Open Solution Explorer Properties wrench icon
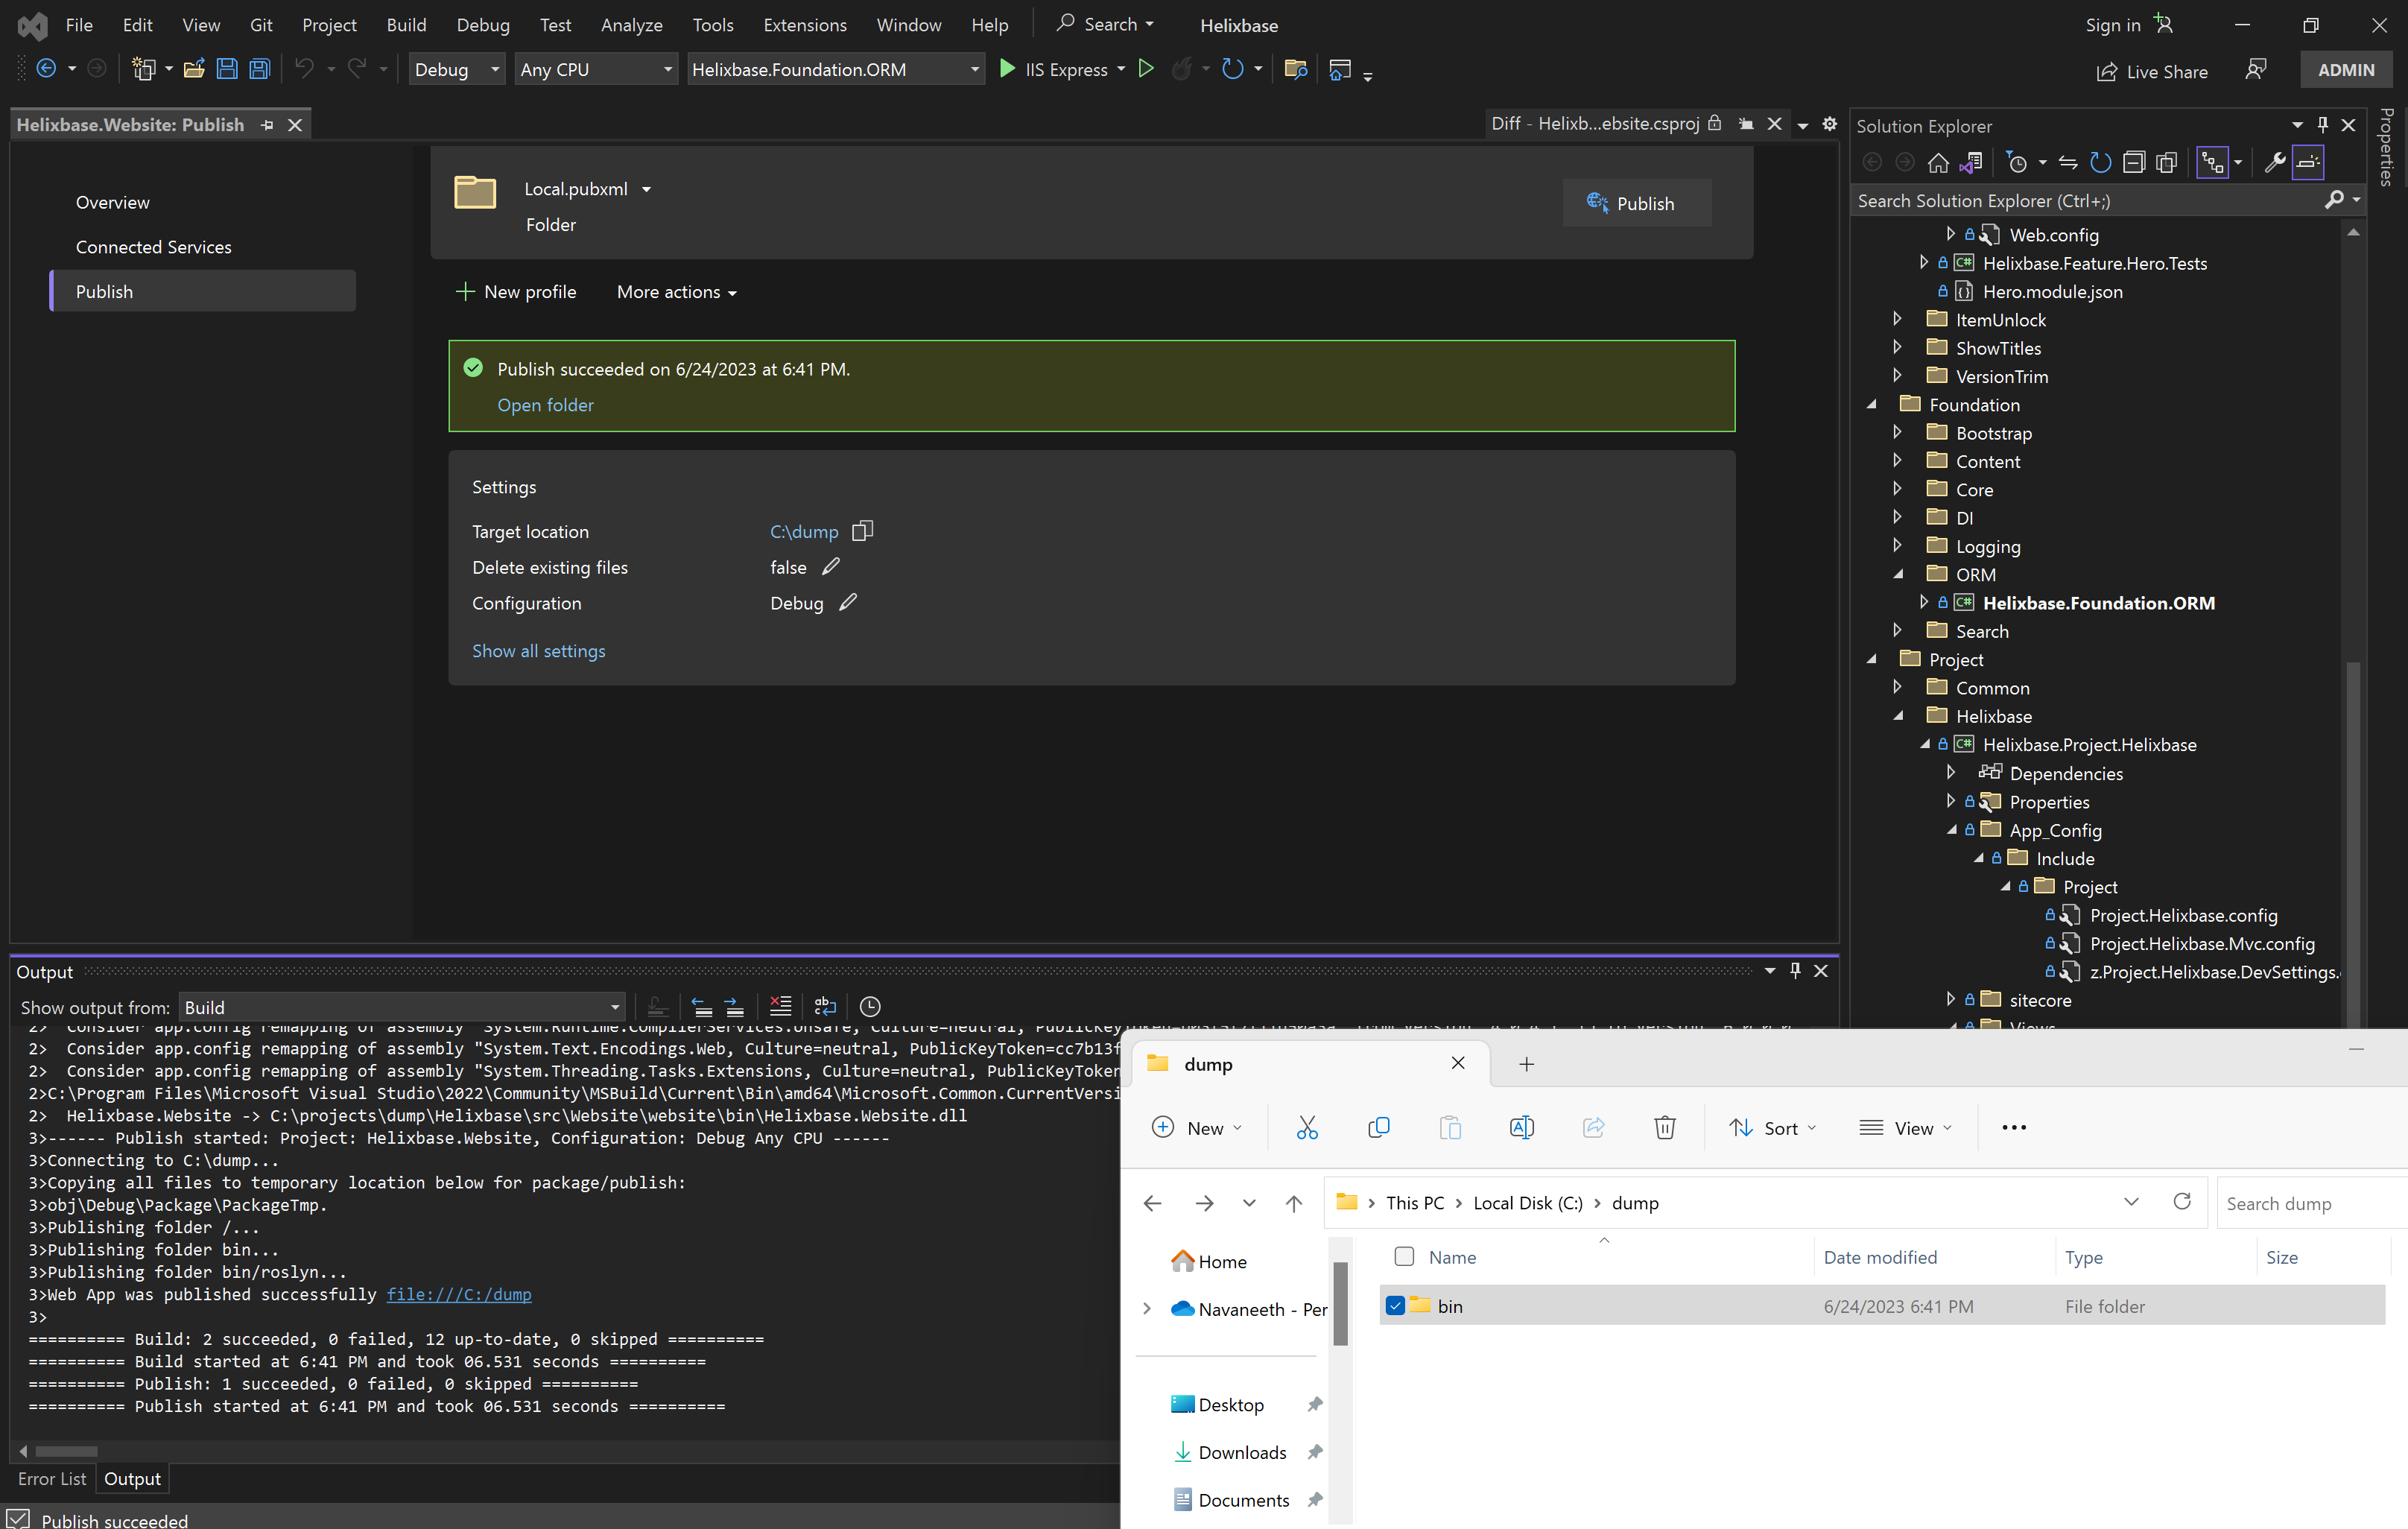Screen dimensions: 2408x1529 [x=2274, y=162]
